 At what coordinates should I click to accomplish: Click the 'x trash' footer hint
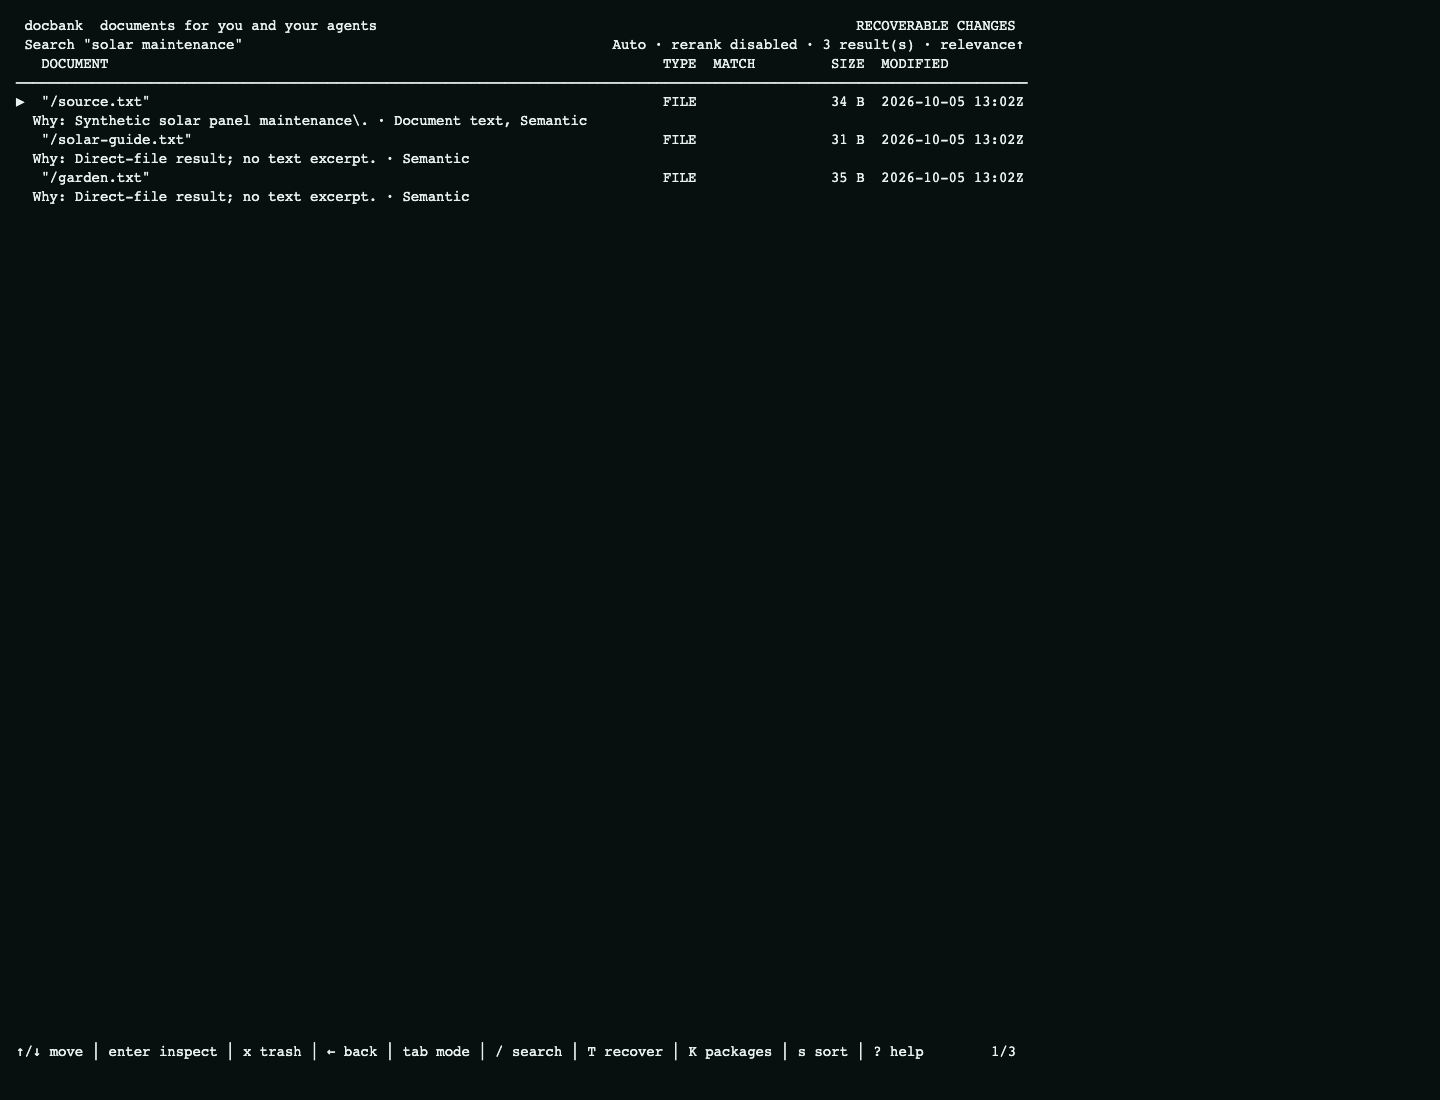pos(272,1052)
